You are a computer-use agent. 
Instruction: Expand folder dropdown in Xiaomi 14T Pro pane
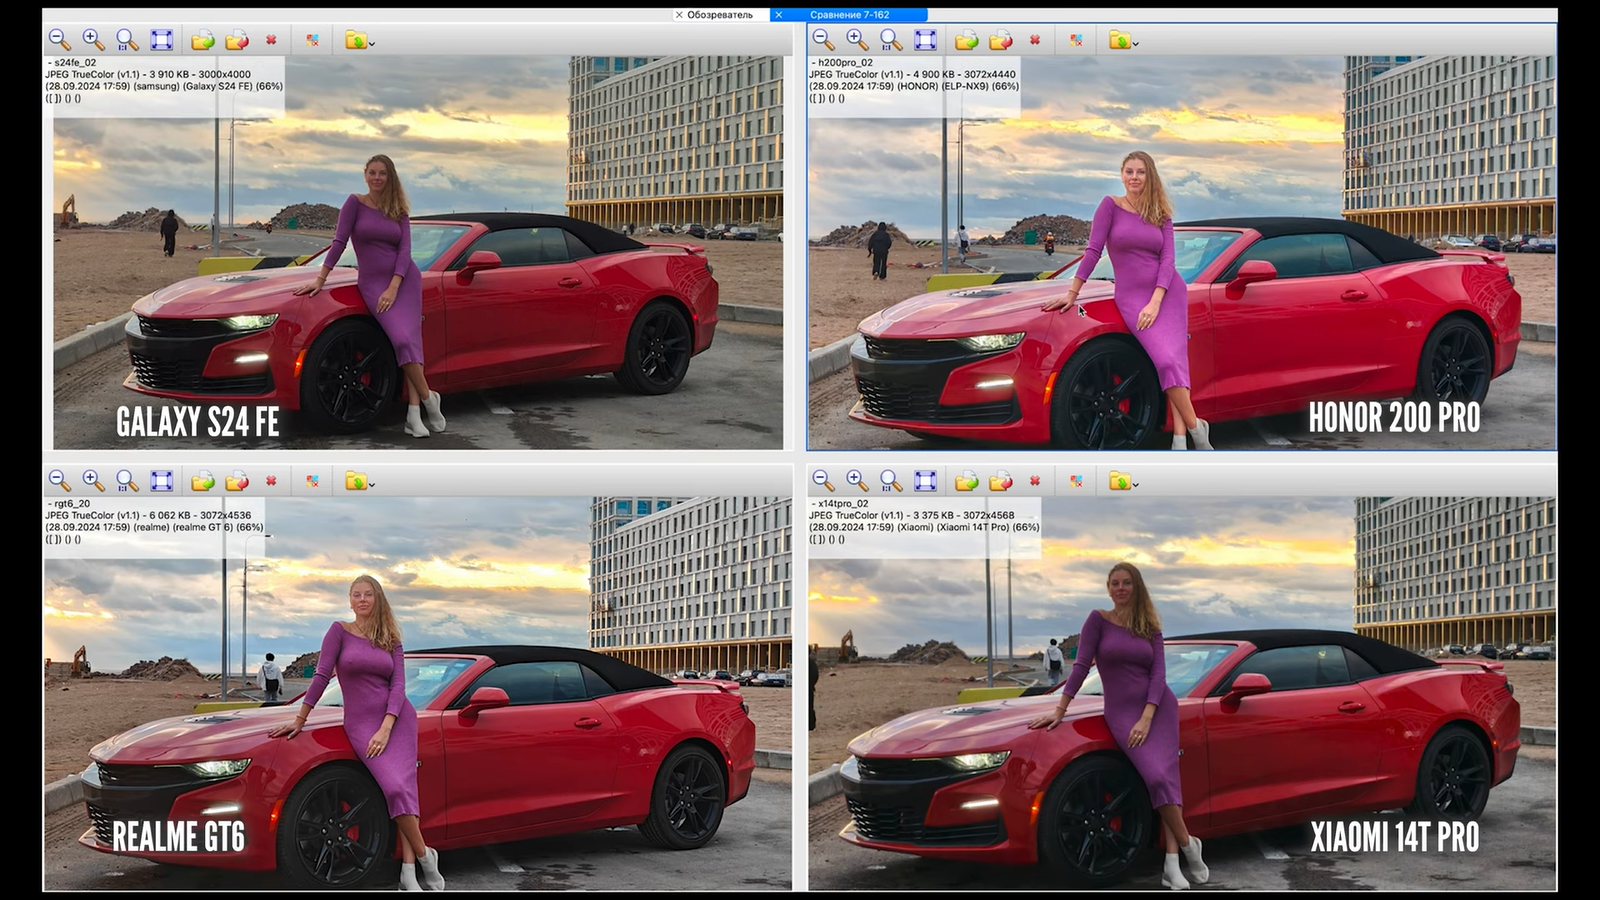click(1124, 482)
